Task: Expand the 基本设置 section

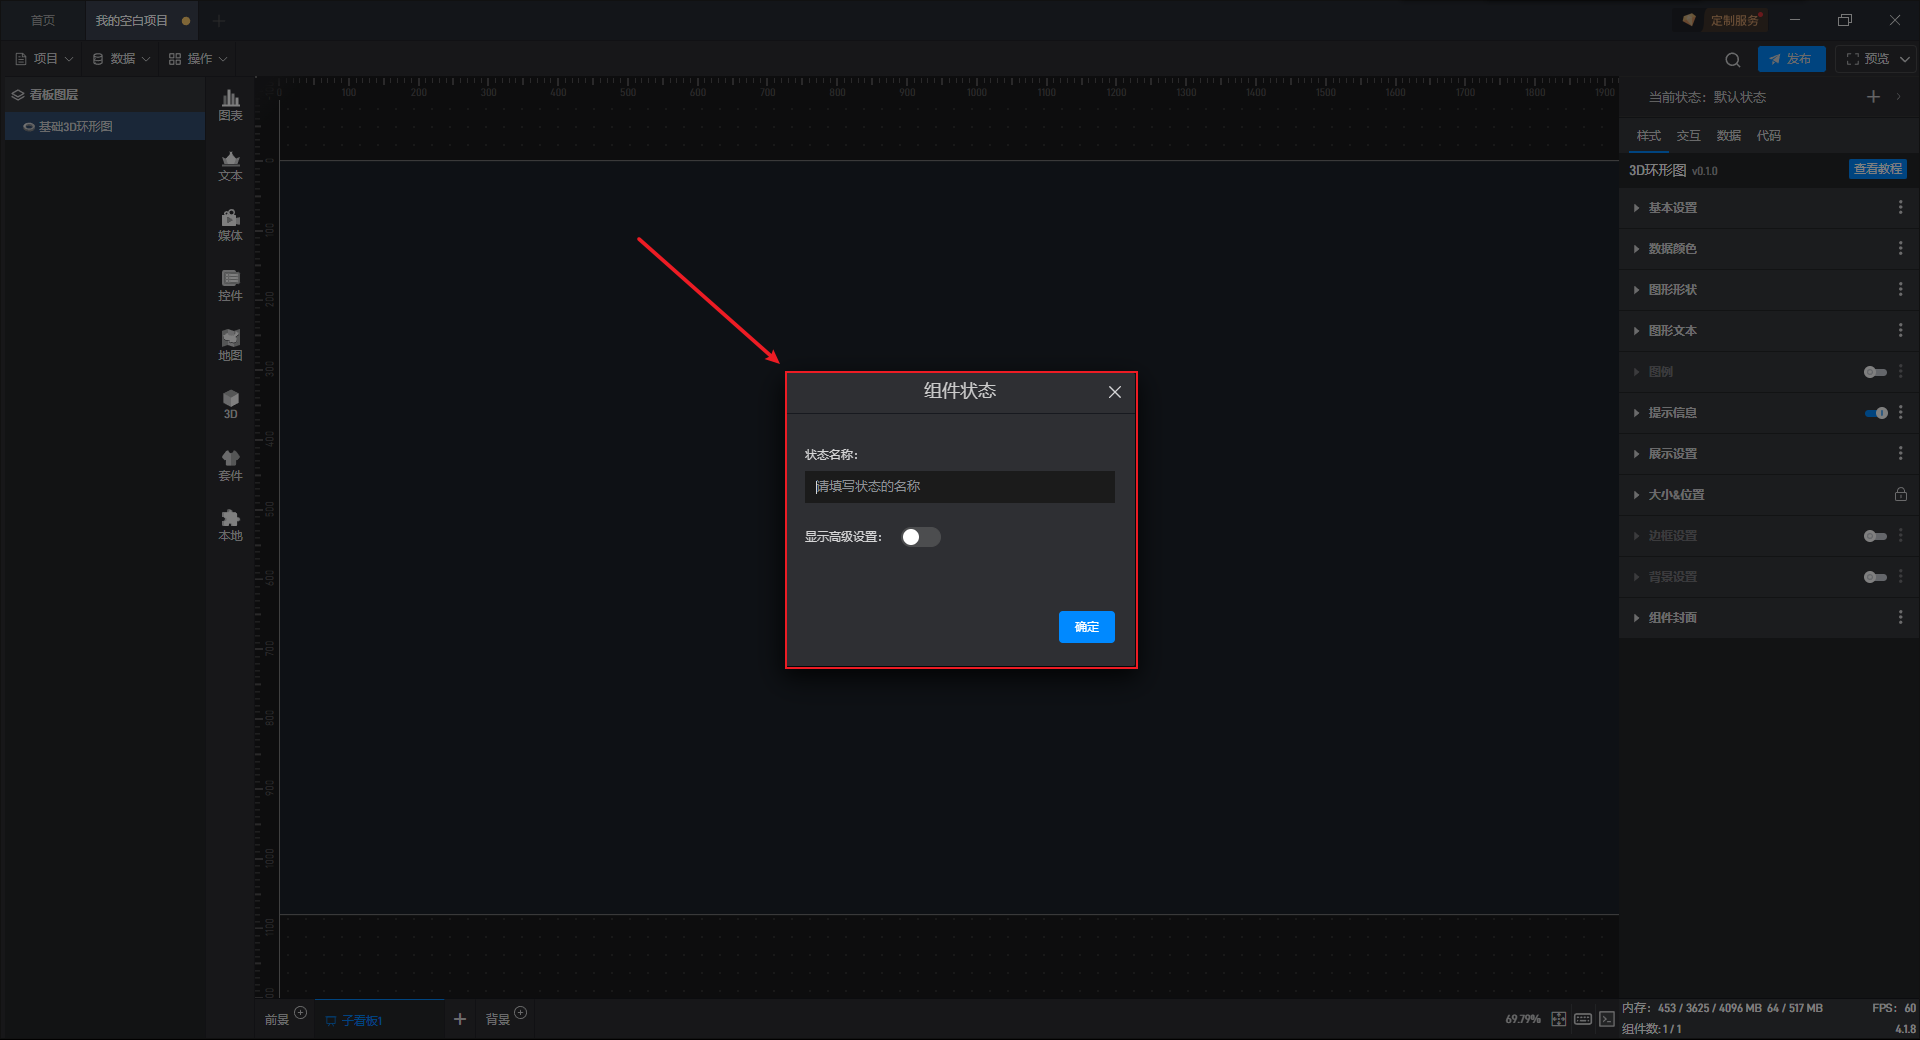Action: [1636, 208]
